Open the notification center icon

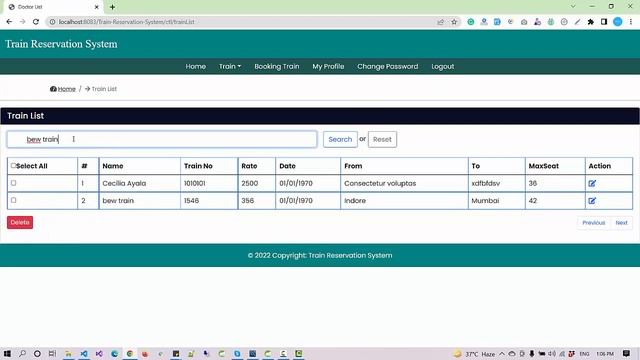click(x=626, y=353)
